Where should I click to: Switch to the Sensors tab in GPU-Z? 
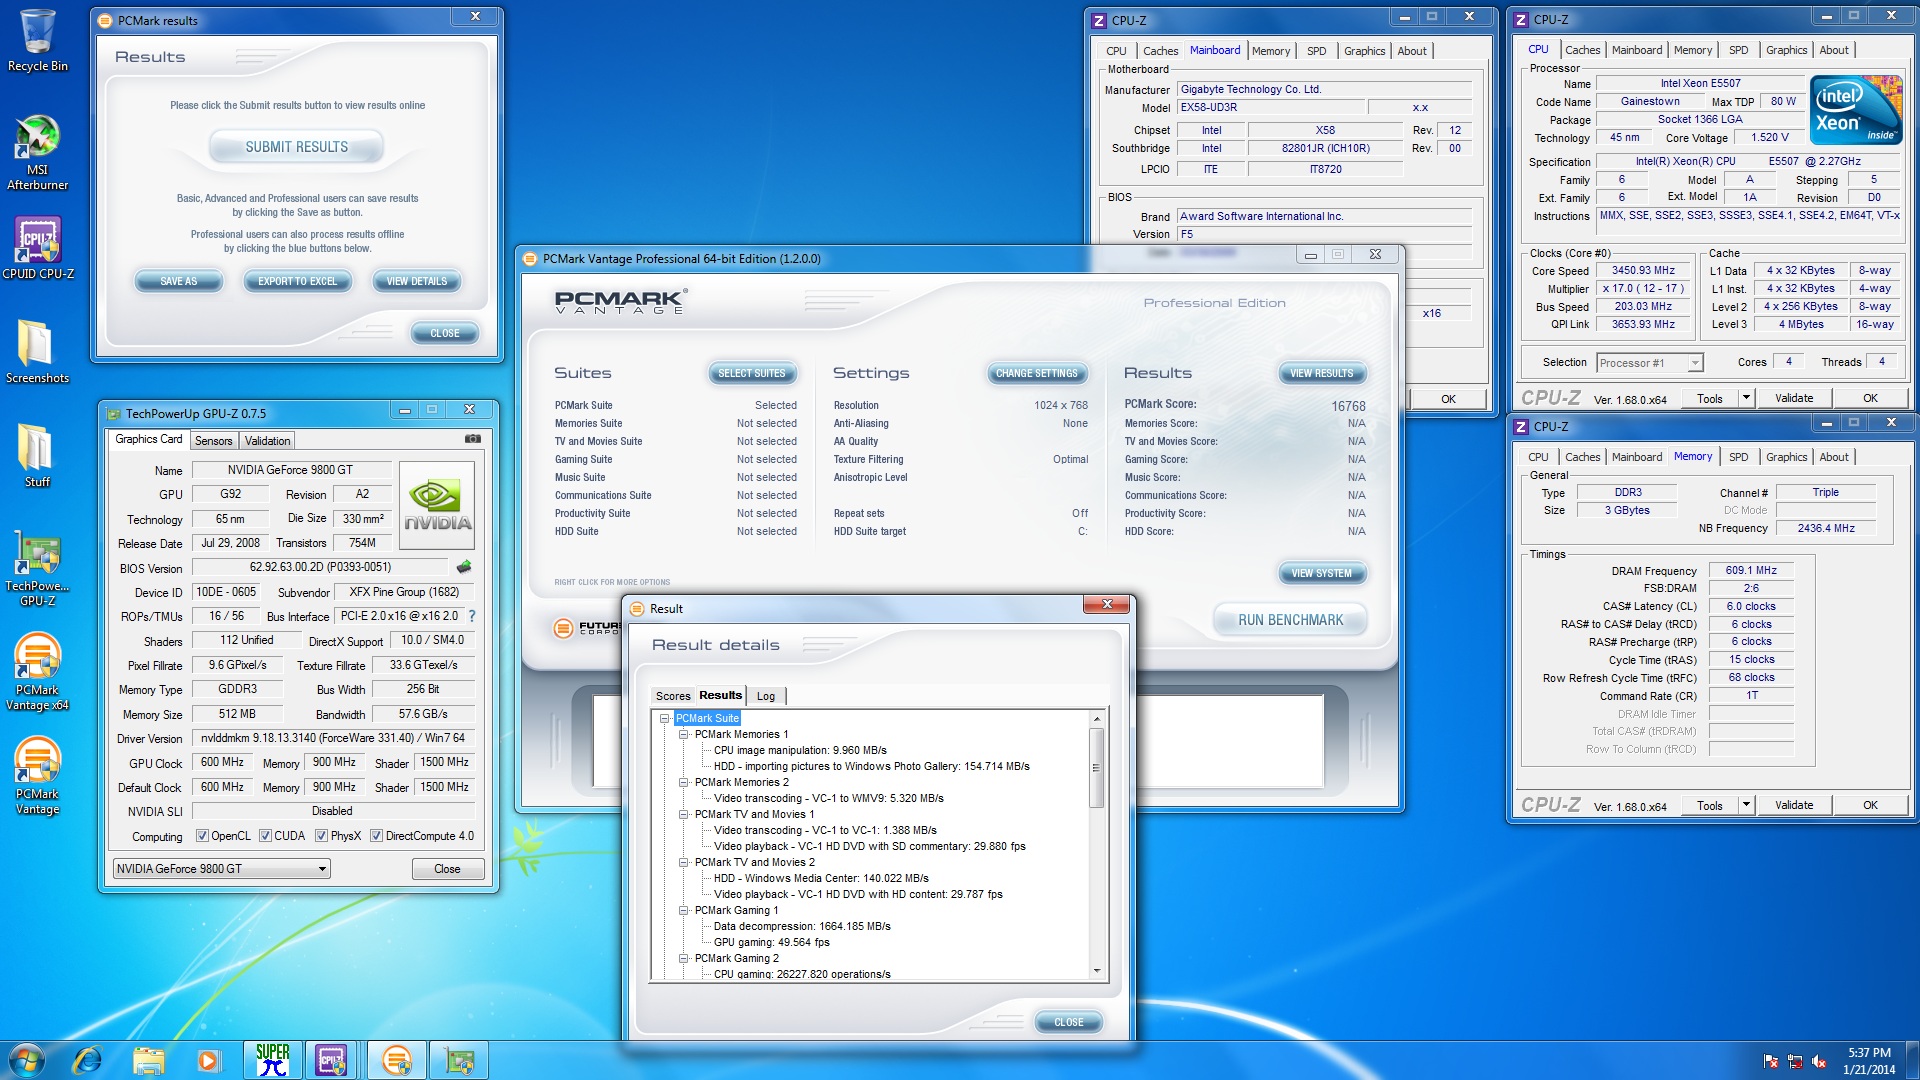pyautogui.click(x=213, y=441)
